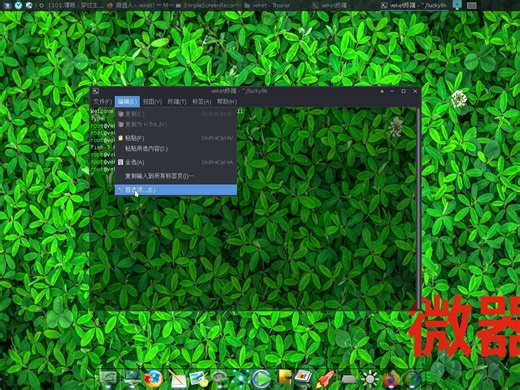Click the blue monitor tray icon in top panel
The image size is (520, 390).
point(457,5)
